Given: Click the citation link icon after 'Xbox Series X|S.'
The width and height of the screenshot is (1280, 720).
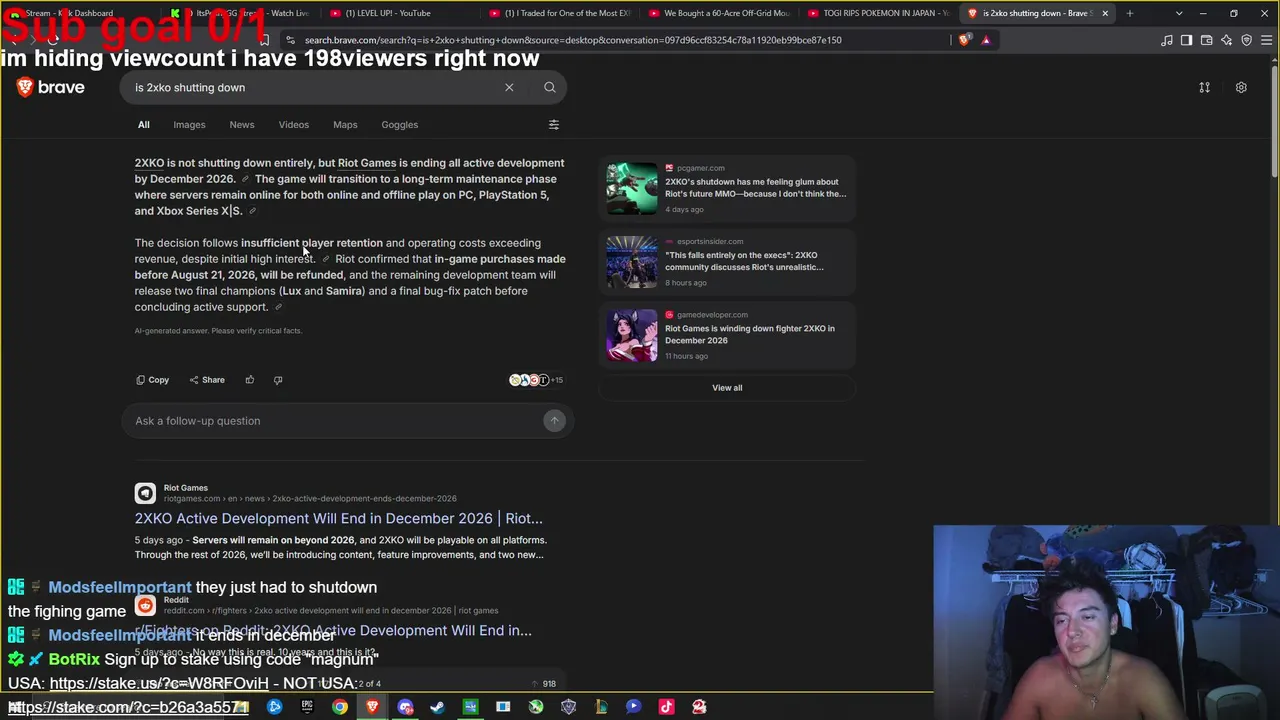Looking at the screenshot, I should click(x=252, y=211).
